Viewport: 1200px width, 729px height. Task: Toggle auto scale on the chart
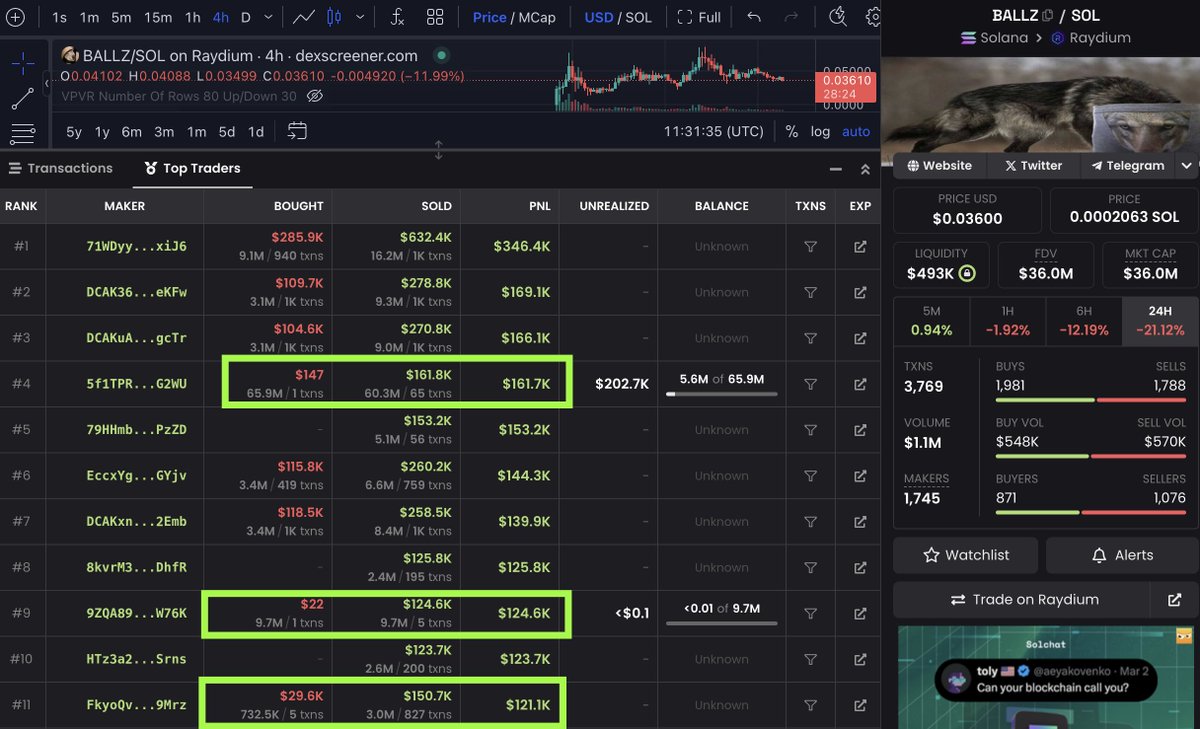(856, 131)
